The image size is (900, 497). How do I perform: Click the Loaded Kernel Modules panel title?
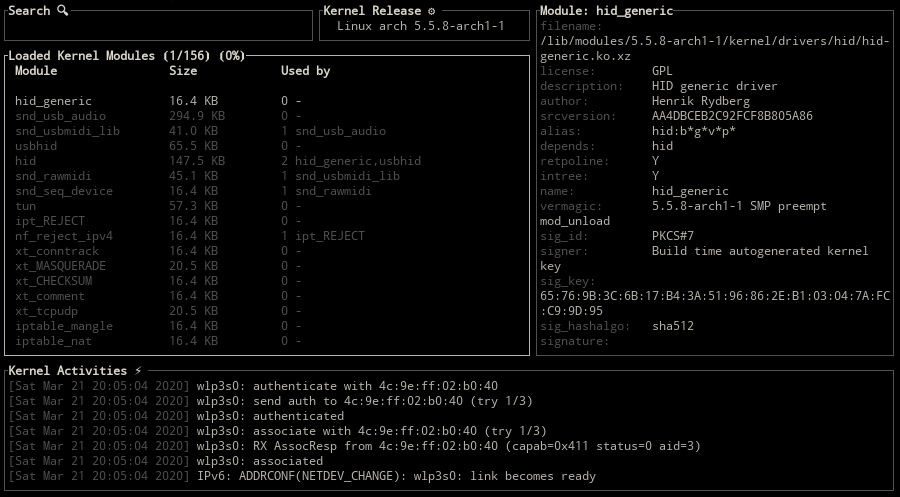126,56
